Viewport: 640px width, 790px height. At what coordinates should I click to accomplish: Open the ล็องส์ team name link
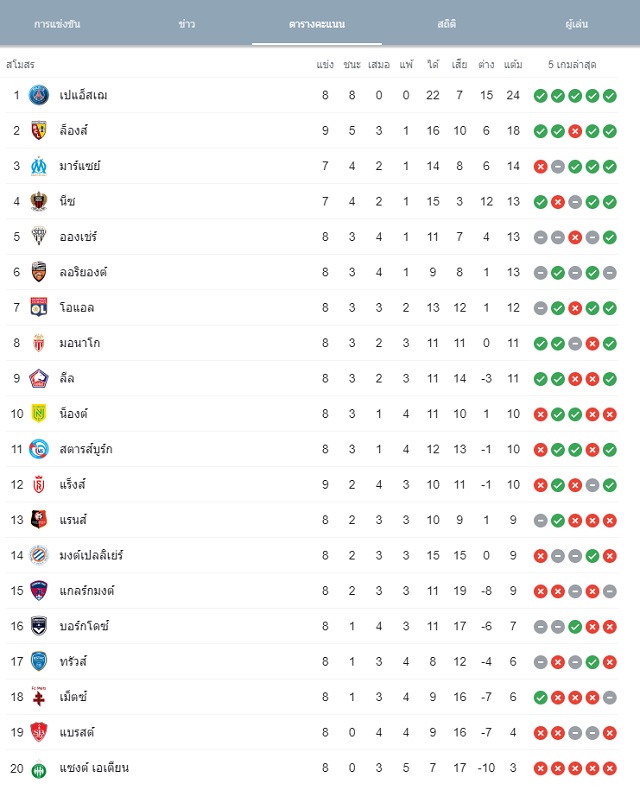[x=74, y=130]
